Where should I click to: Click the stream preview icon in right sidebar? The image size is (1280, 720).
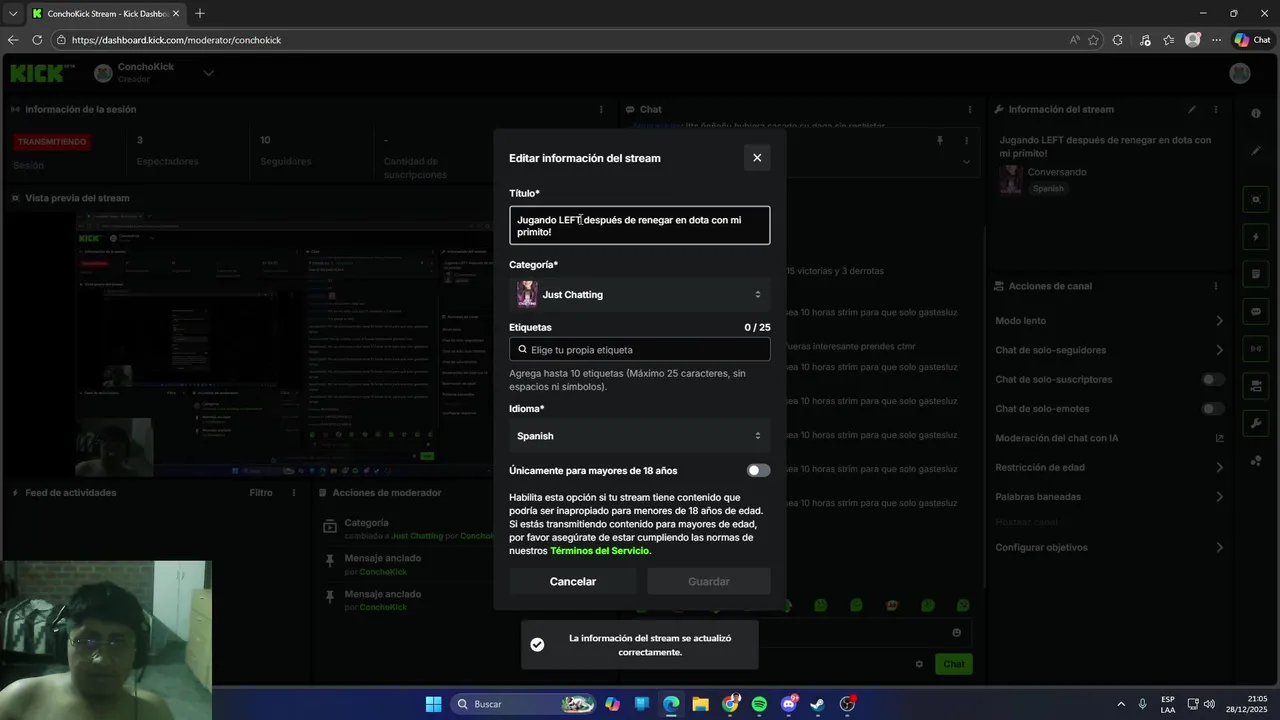[1256, 200]
